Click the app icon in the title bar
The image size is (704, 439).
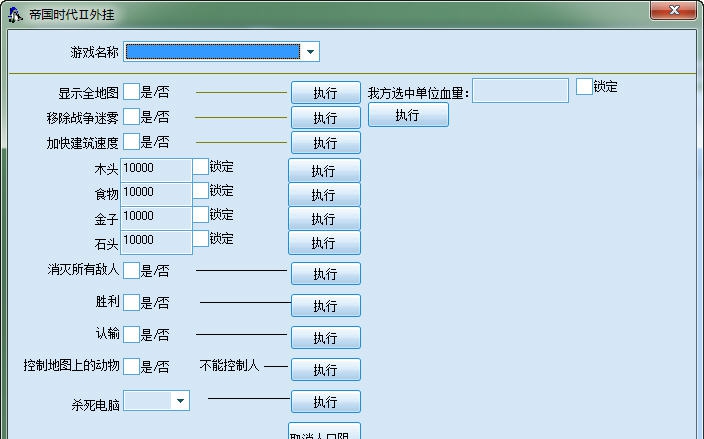15,15
